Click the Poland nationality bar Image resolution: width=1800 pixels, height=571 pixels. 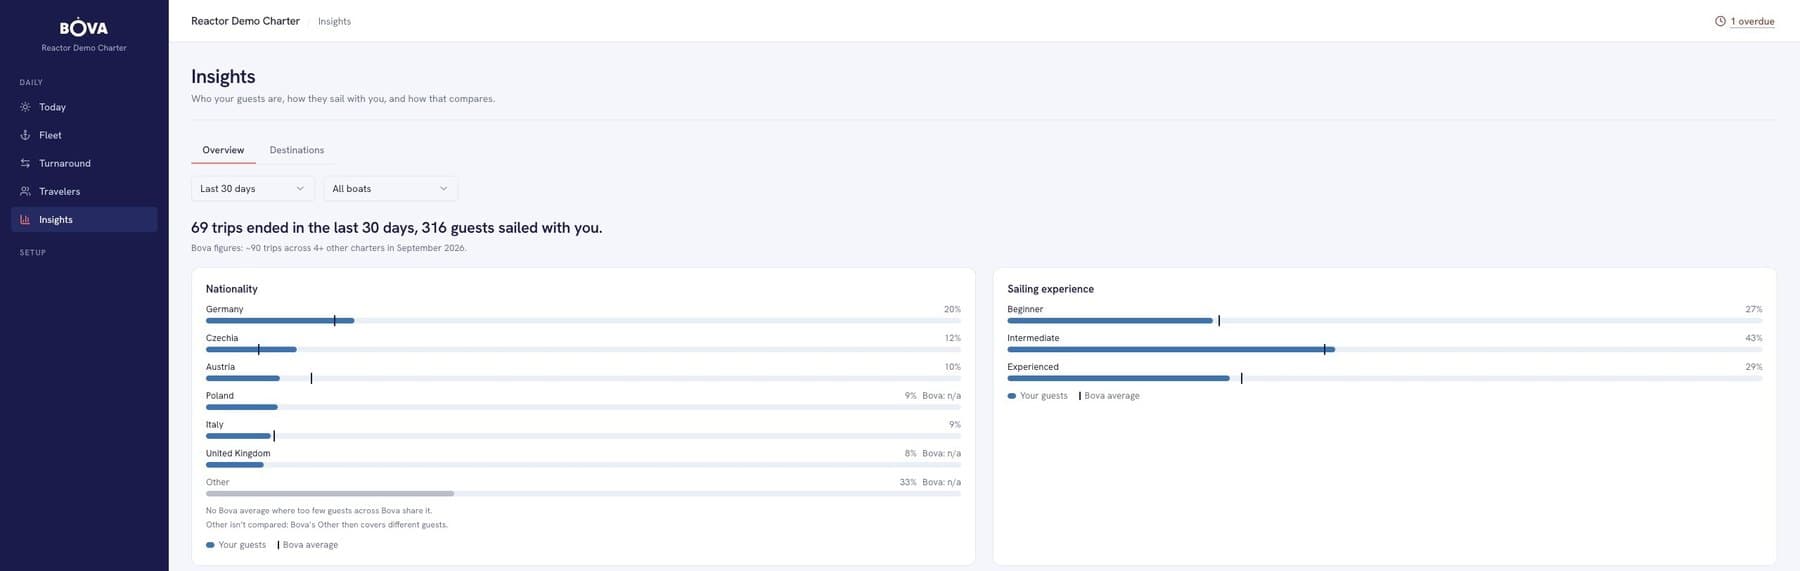pos(242,407)
